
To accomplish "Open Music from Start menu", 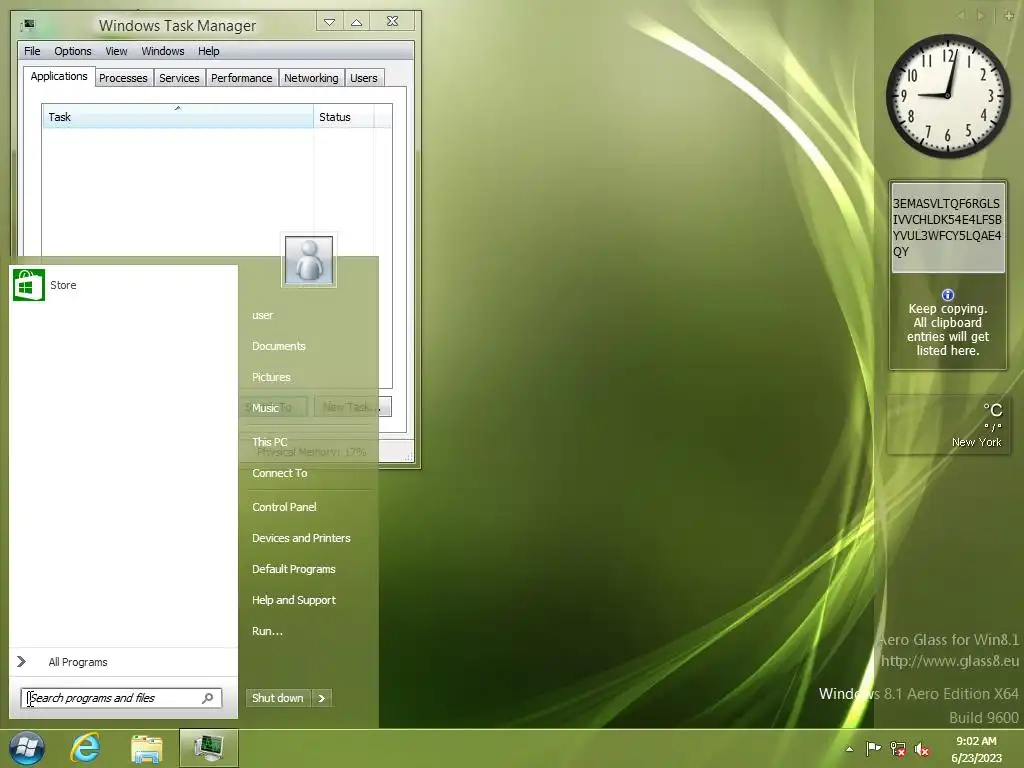I will coord(265,408).
